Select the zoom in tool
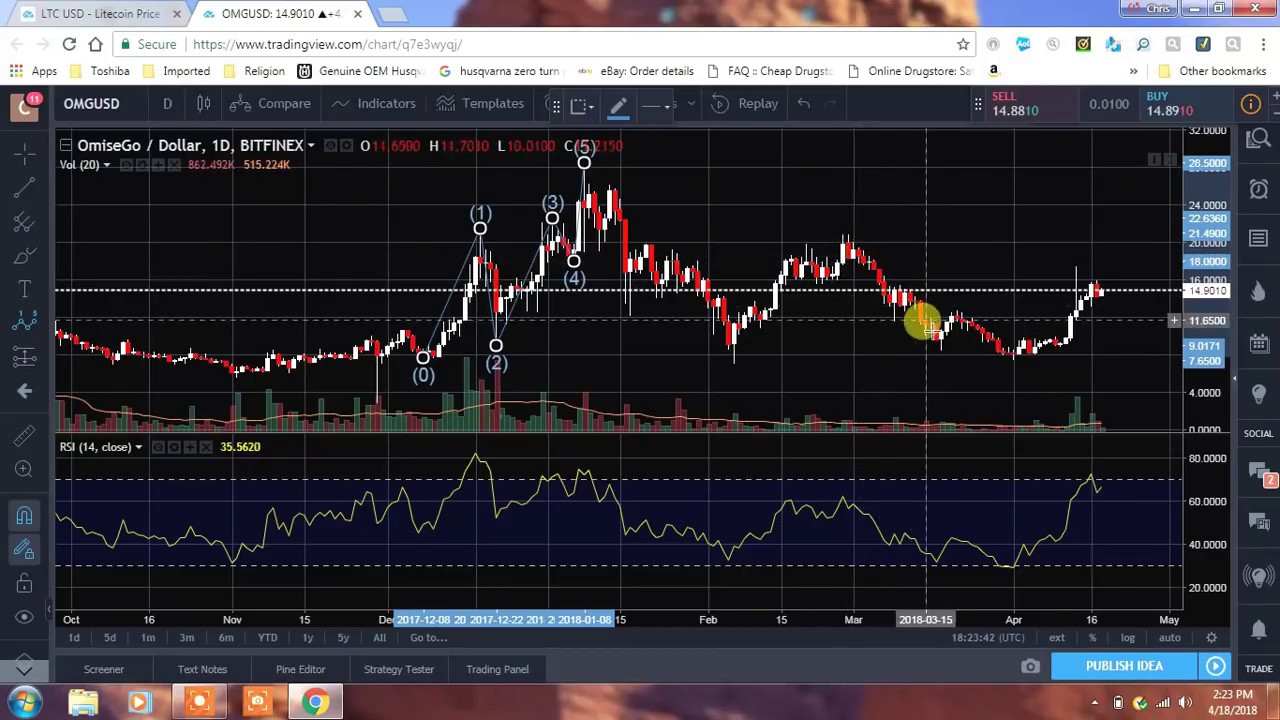Screen dimensions: 1280x720 25,469
